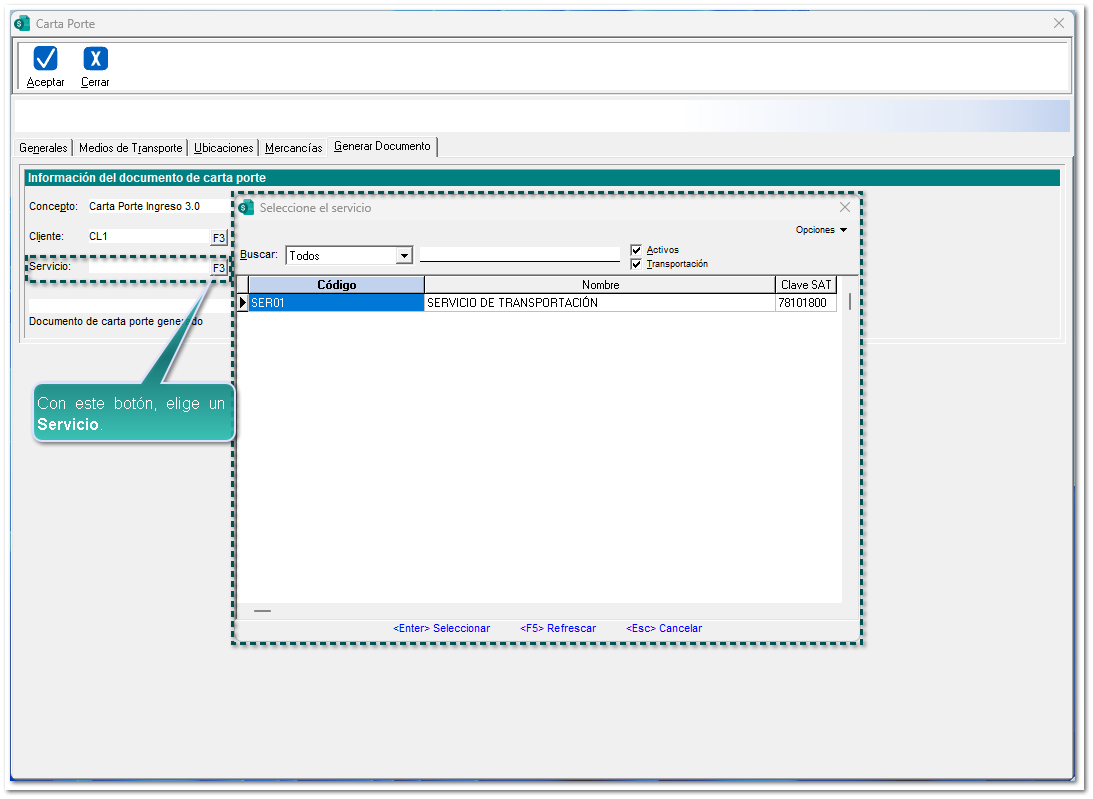Click the Cerrar X icon

(x=95, y=59)
